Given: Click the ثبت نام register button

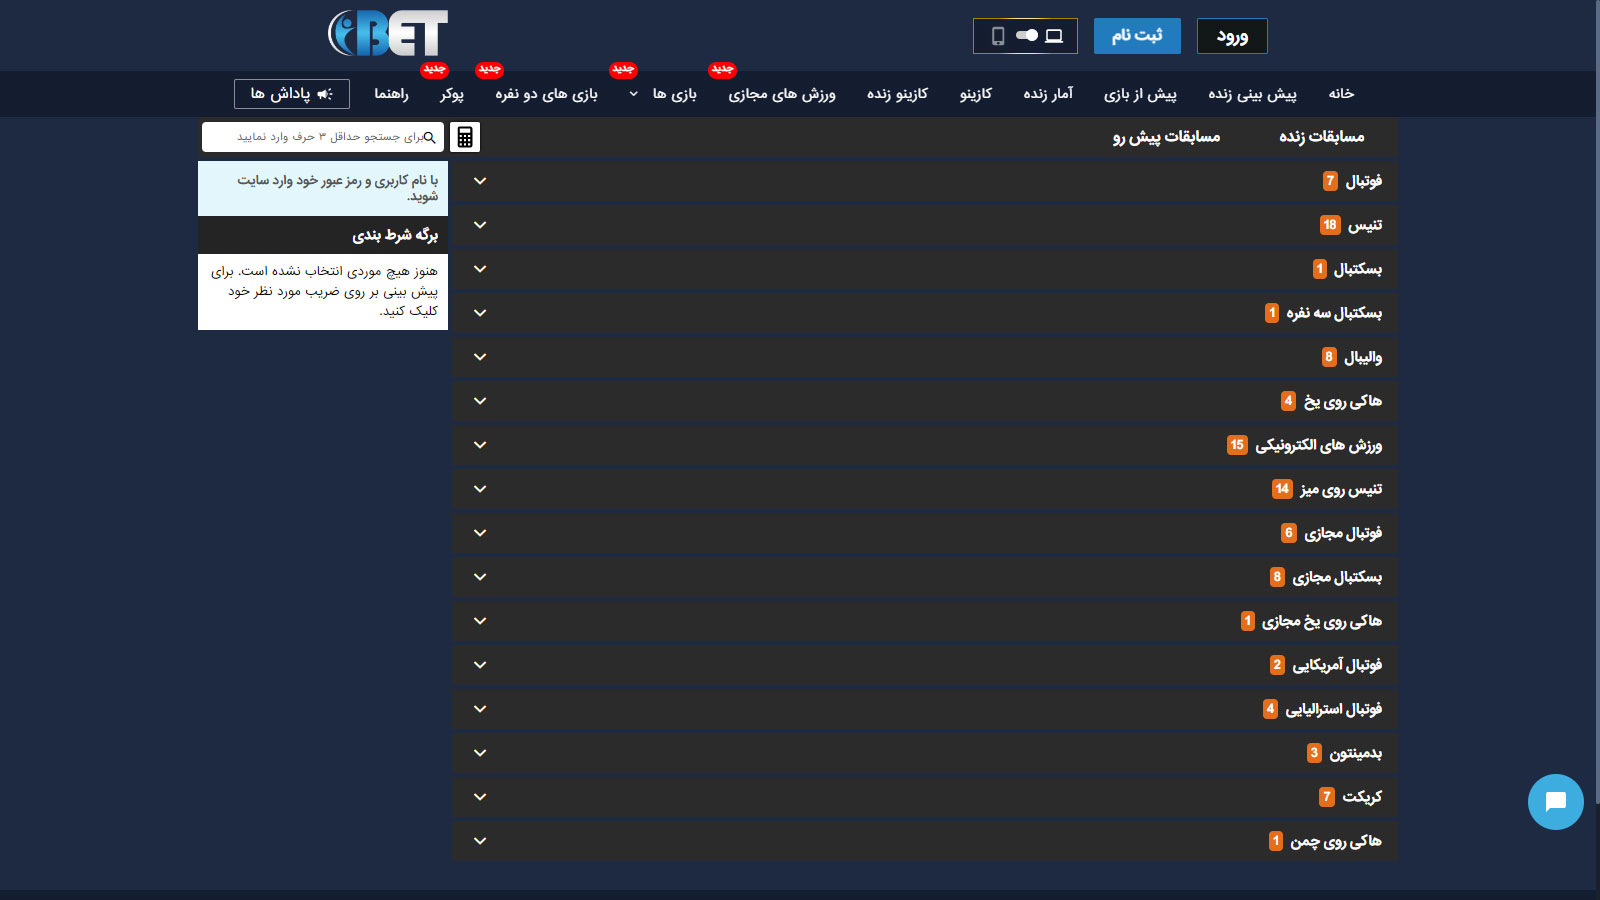Looking at the screenshot, I should point(1137,36).
